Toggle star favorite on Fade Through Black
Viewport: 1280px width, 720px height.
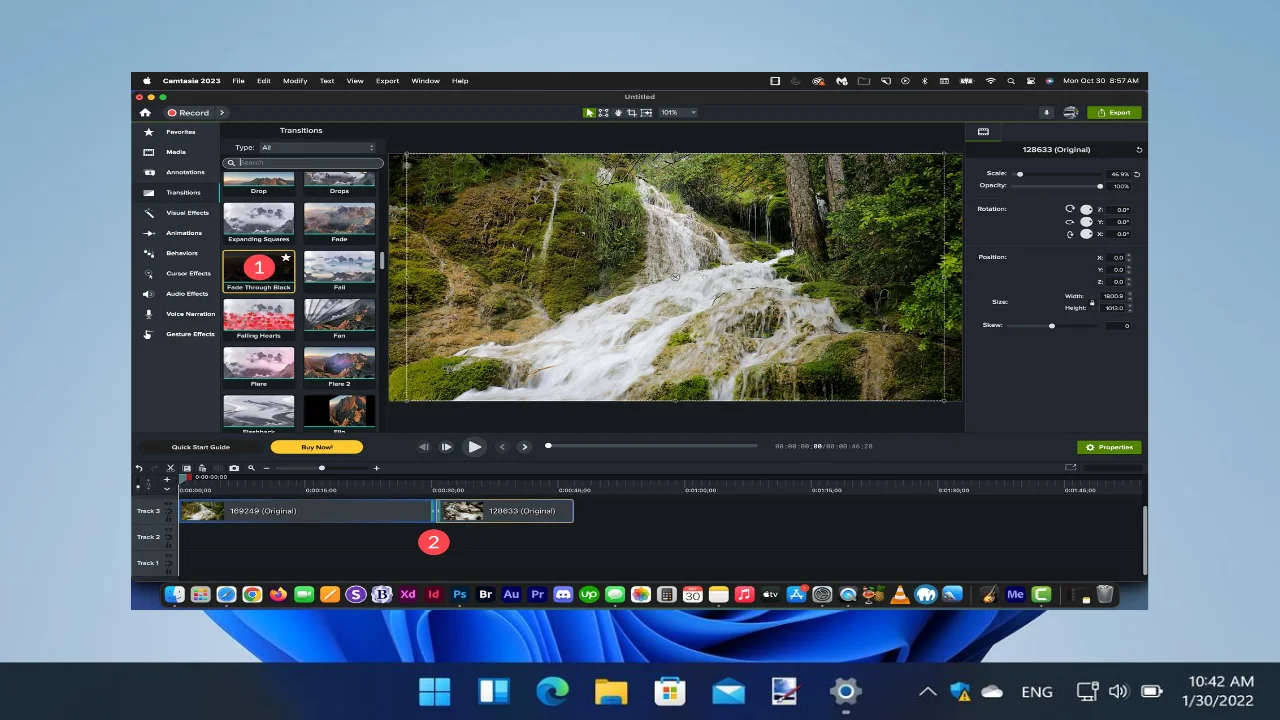(x=286, y=258)
